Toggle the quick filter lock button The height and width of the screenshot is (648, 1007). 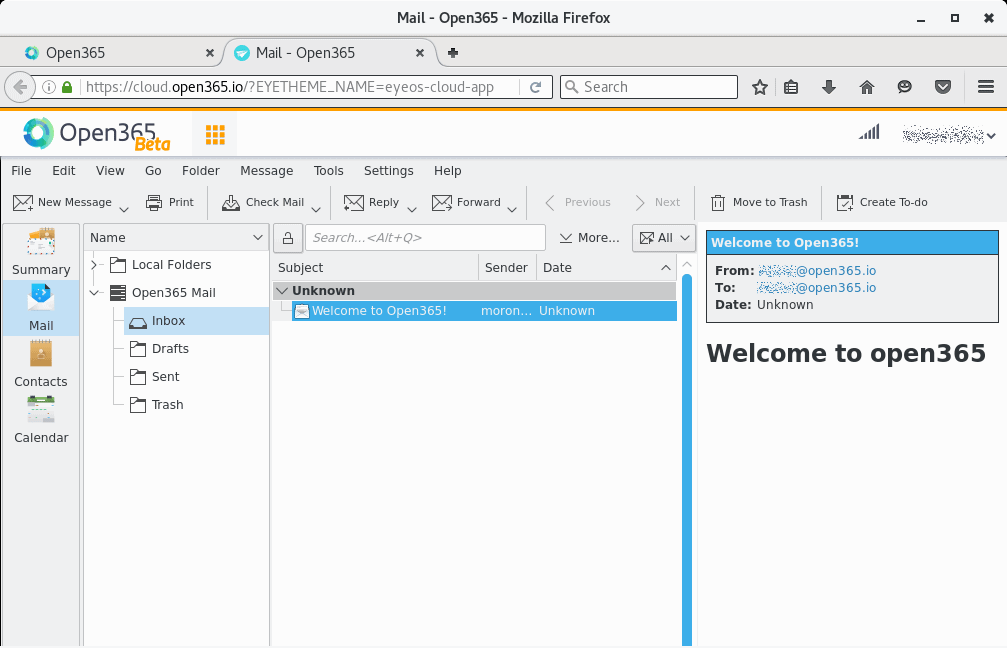(288, 238)
